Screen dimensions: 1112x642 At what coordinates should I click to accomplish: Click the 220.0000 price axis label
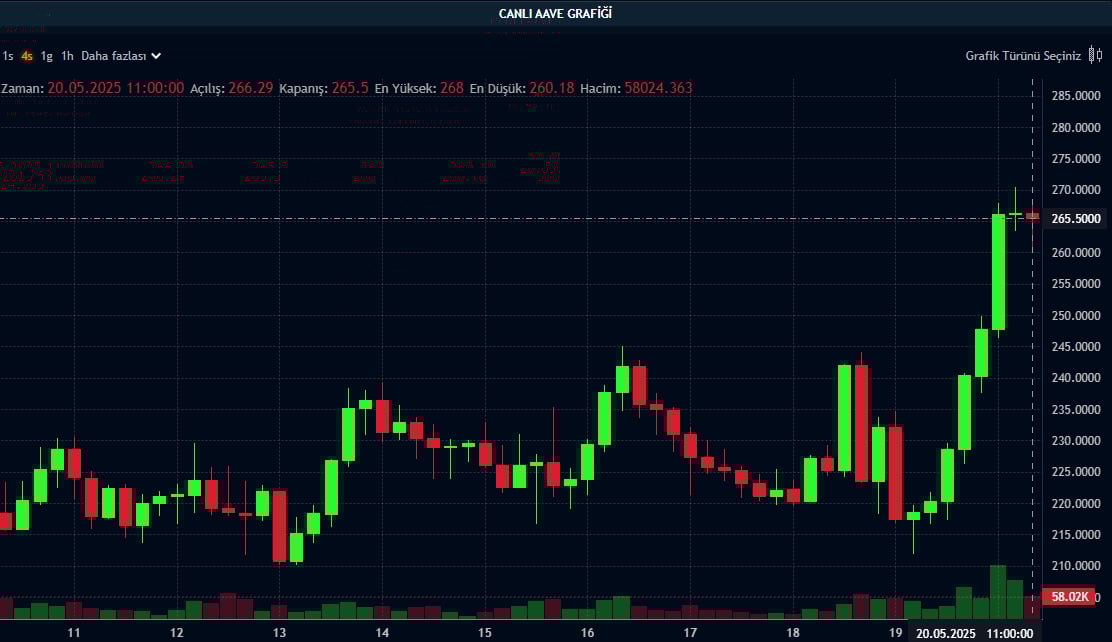click(1076, 504)
